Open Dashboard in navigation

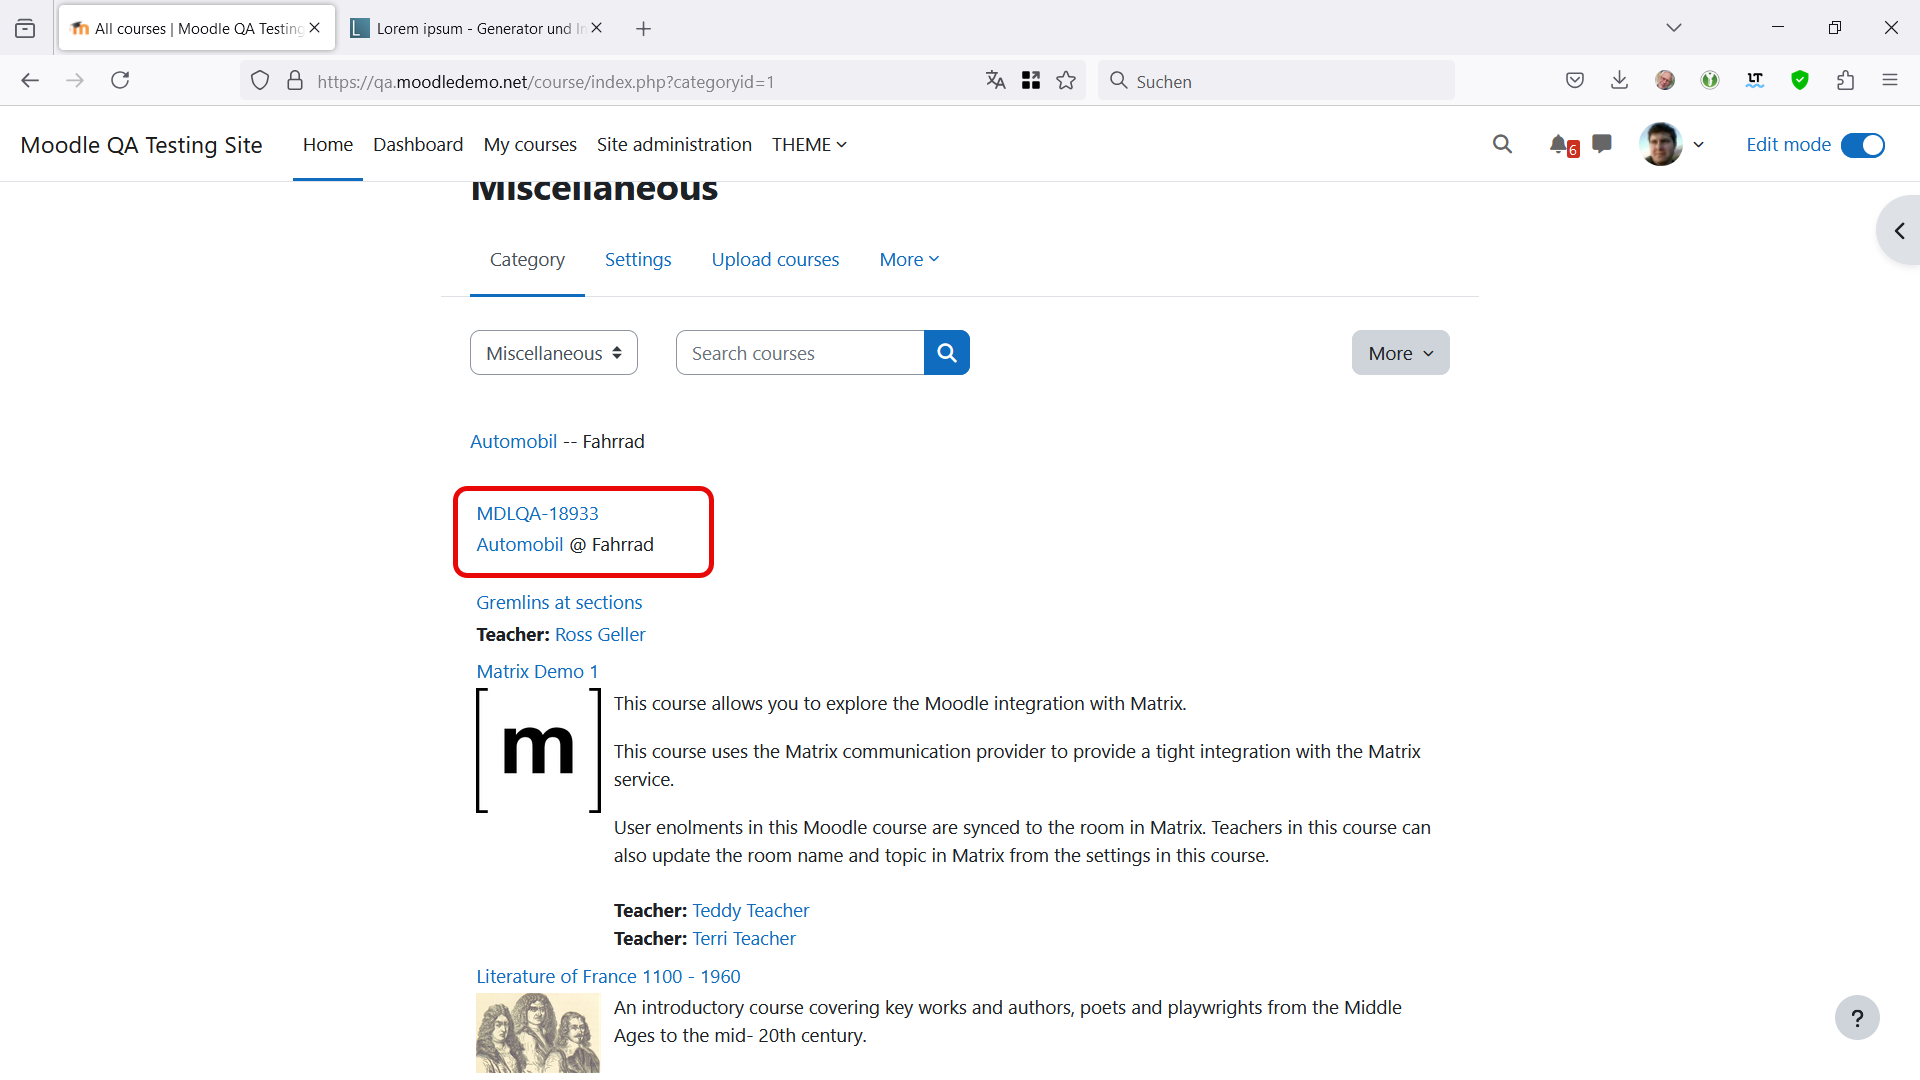point(418,145)
